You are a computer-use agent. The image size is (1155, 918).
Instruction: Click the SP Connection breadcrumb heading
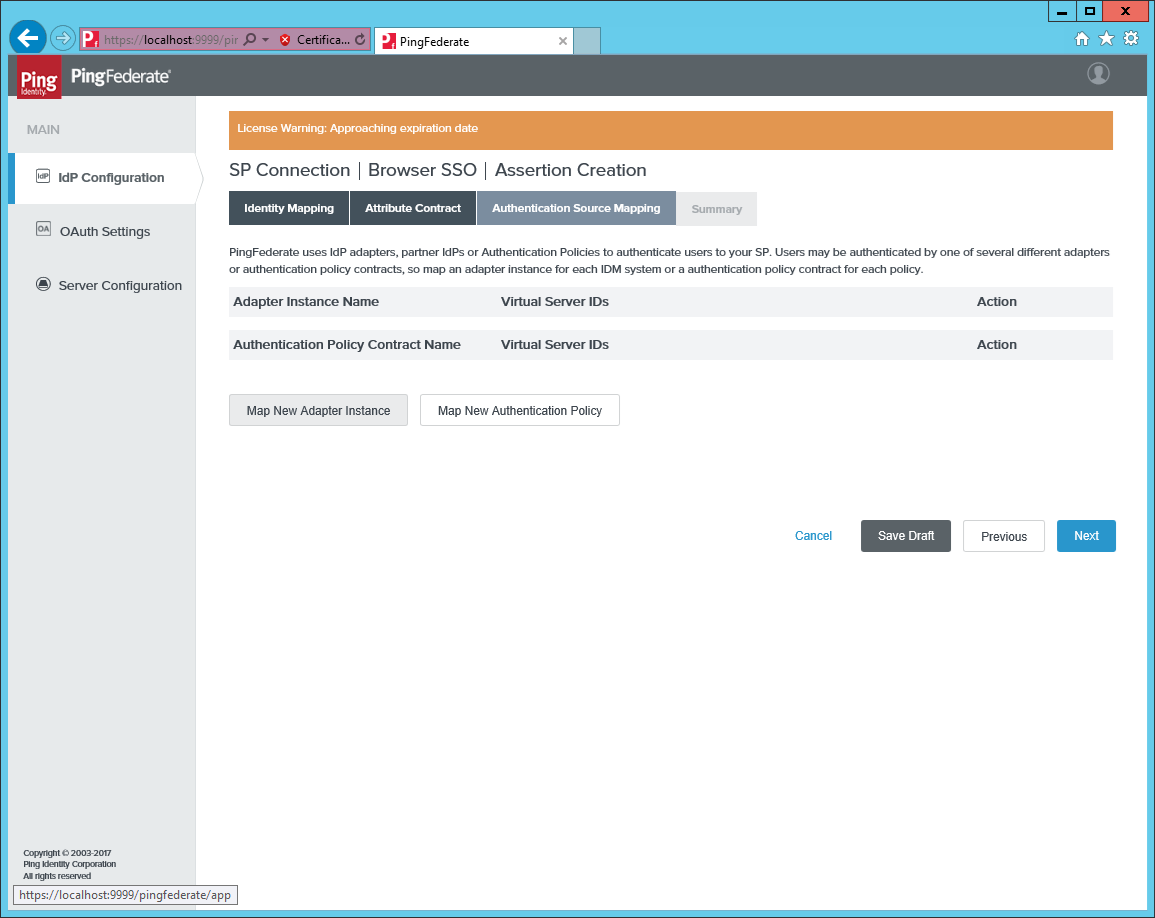pos(289,170)
